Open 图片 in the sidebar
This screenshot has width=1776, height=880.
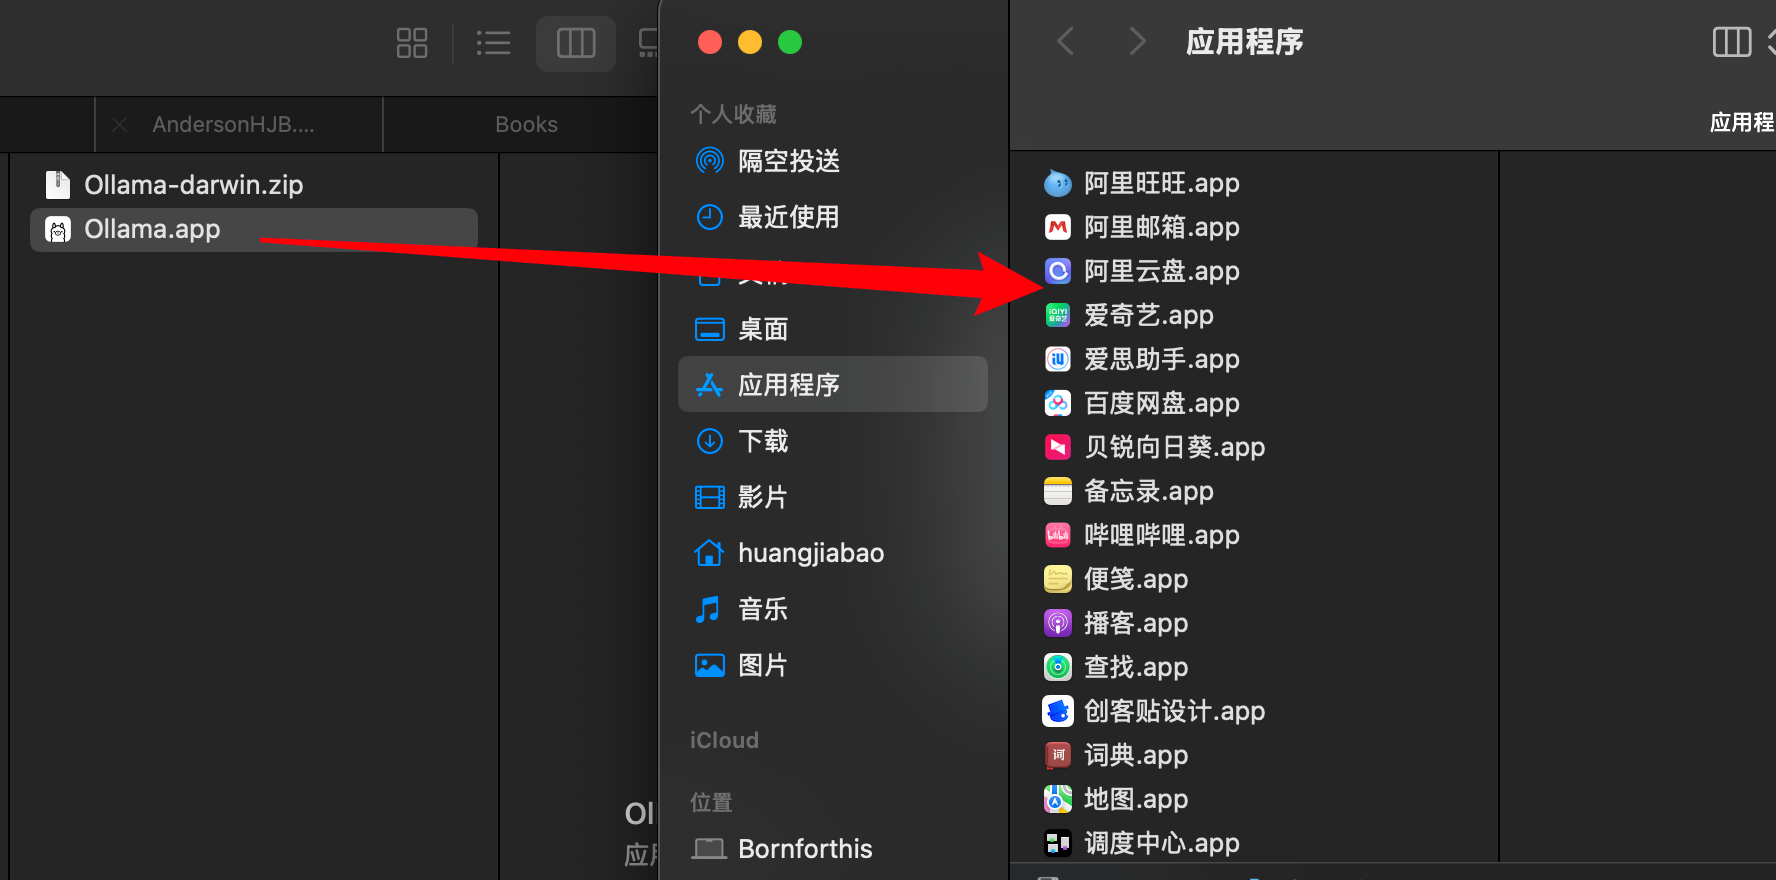[833, 665]
